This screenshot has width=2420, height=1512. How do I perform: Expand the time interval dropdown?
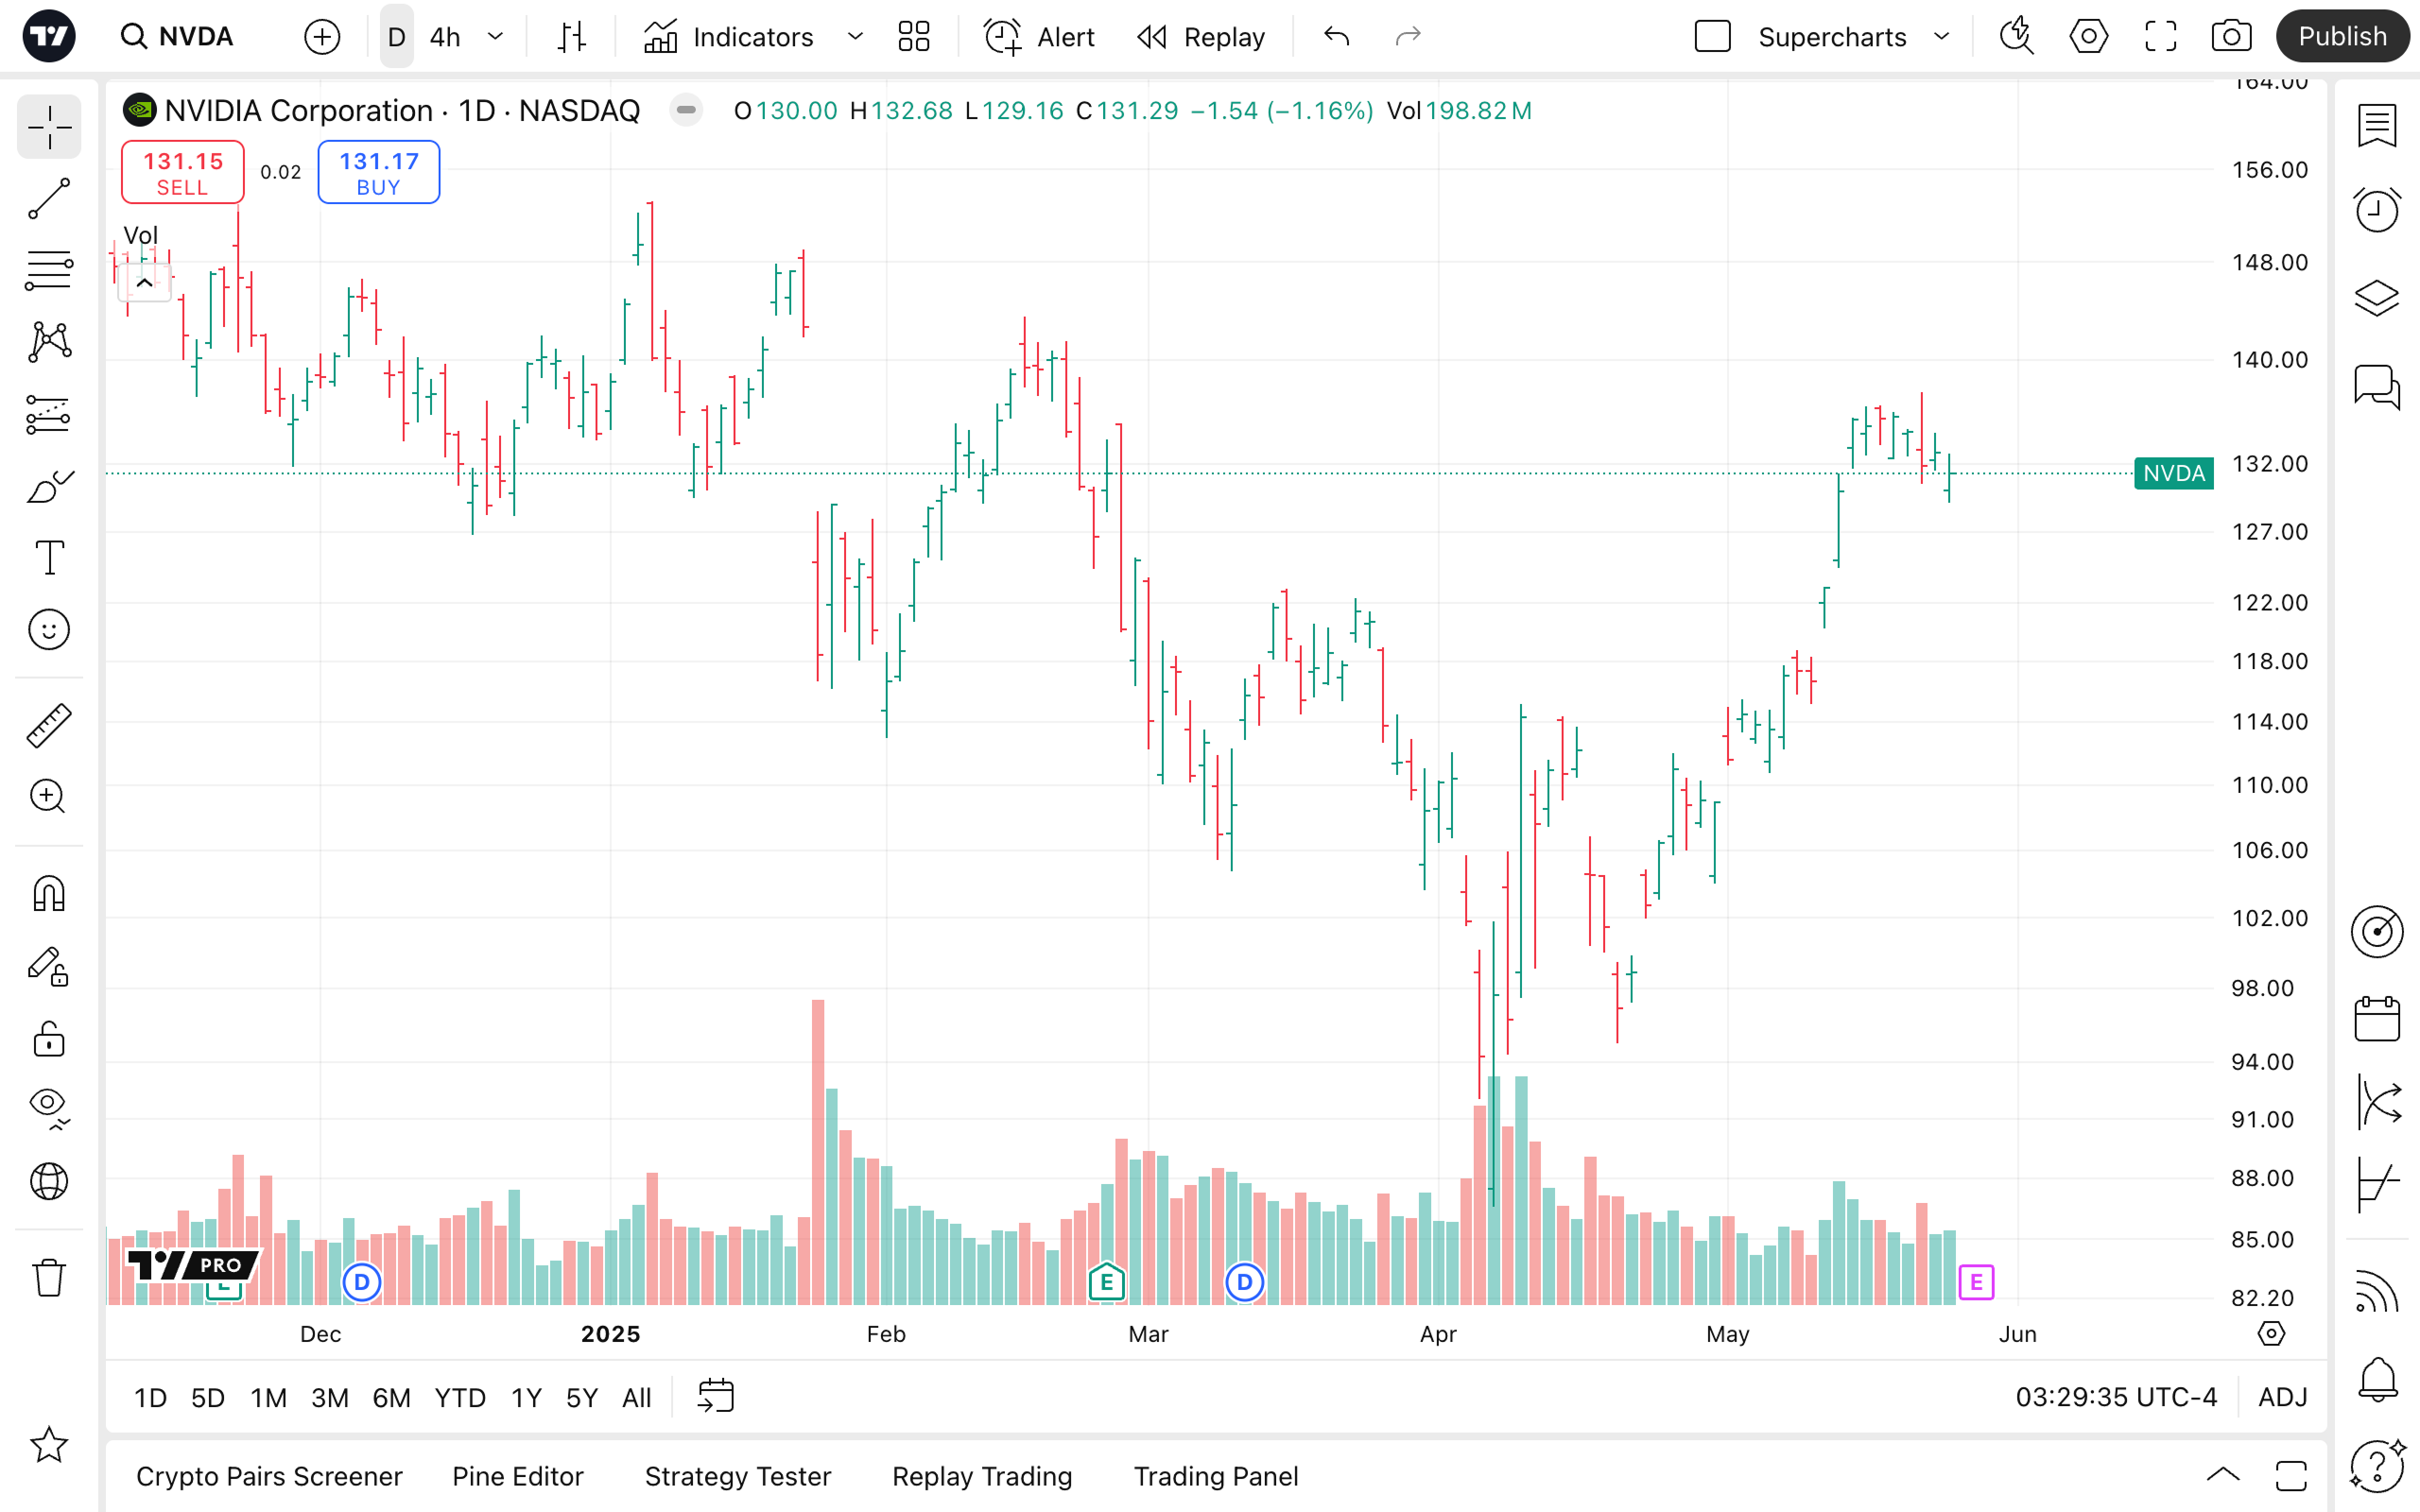point(495,37)
